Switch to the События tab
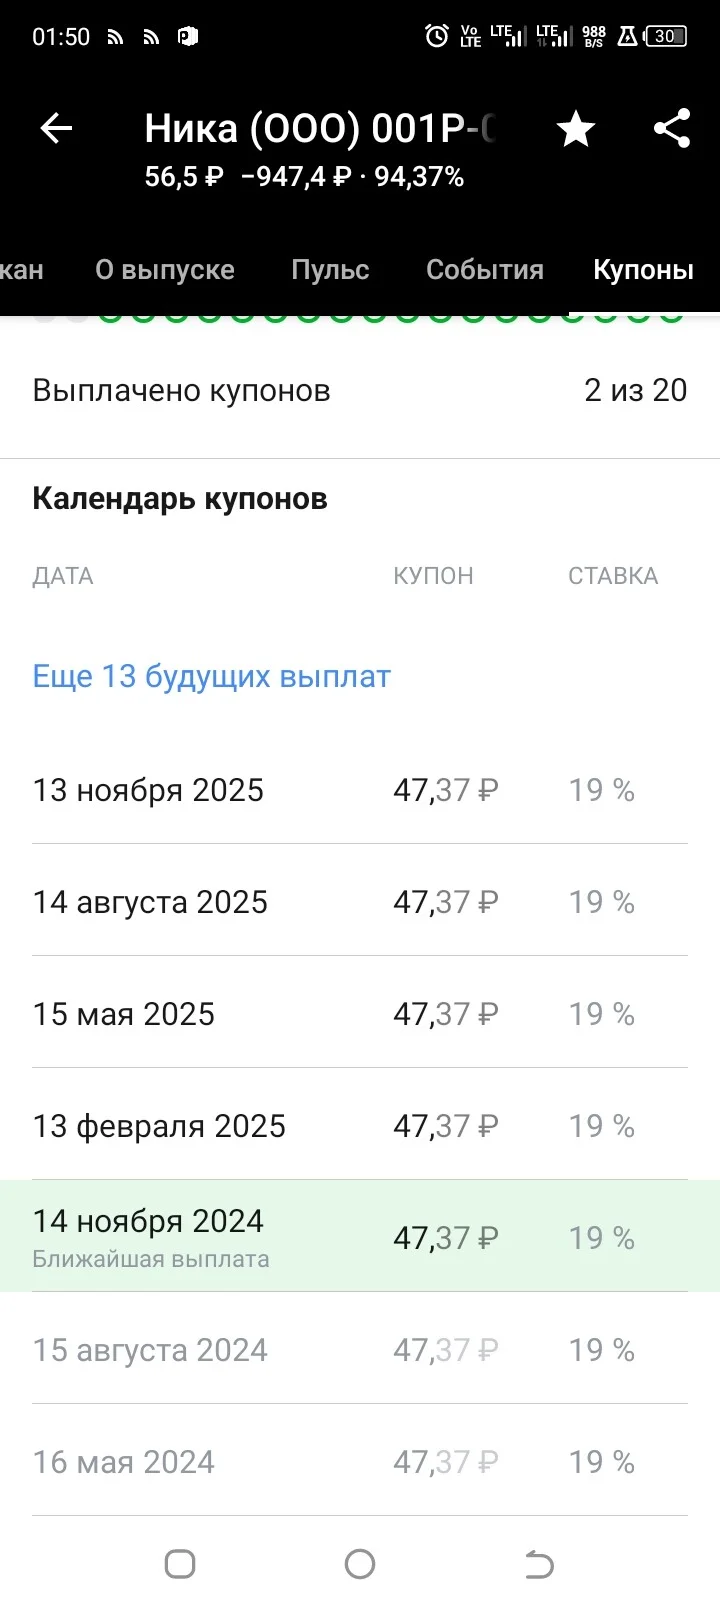 click(x=485, y=270)
